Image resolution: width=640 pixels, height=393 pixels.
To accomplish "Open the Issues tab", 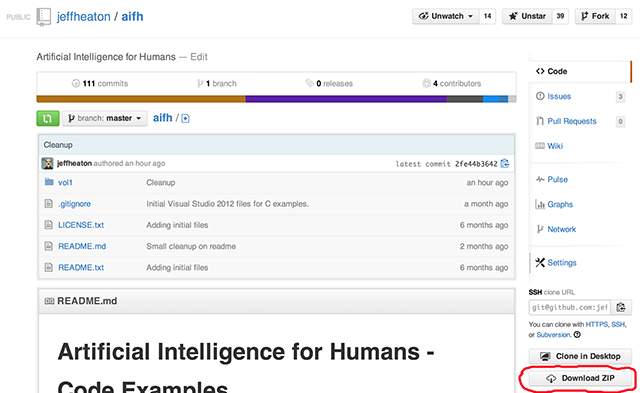I will point(559,96).
